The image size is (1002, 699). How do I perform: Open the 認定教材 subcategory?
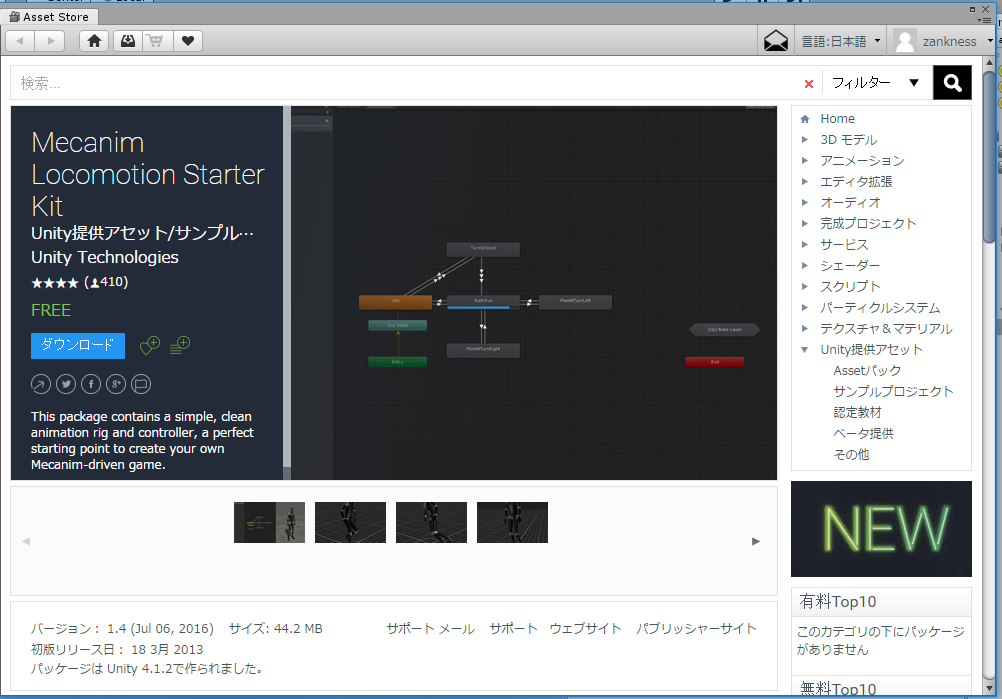[x=857, y=412]
